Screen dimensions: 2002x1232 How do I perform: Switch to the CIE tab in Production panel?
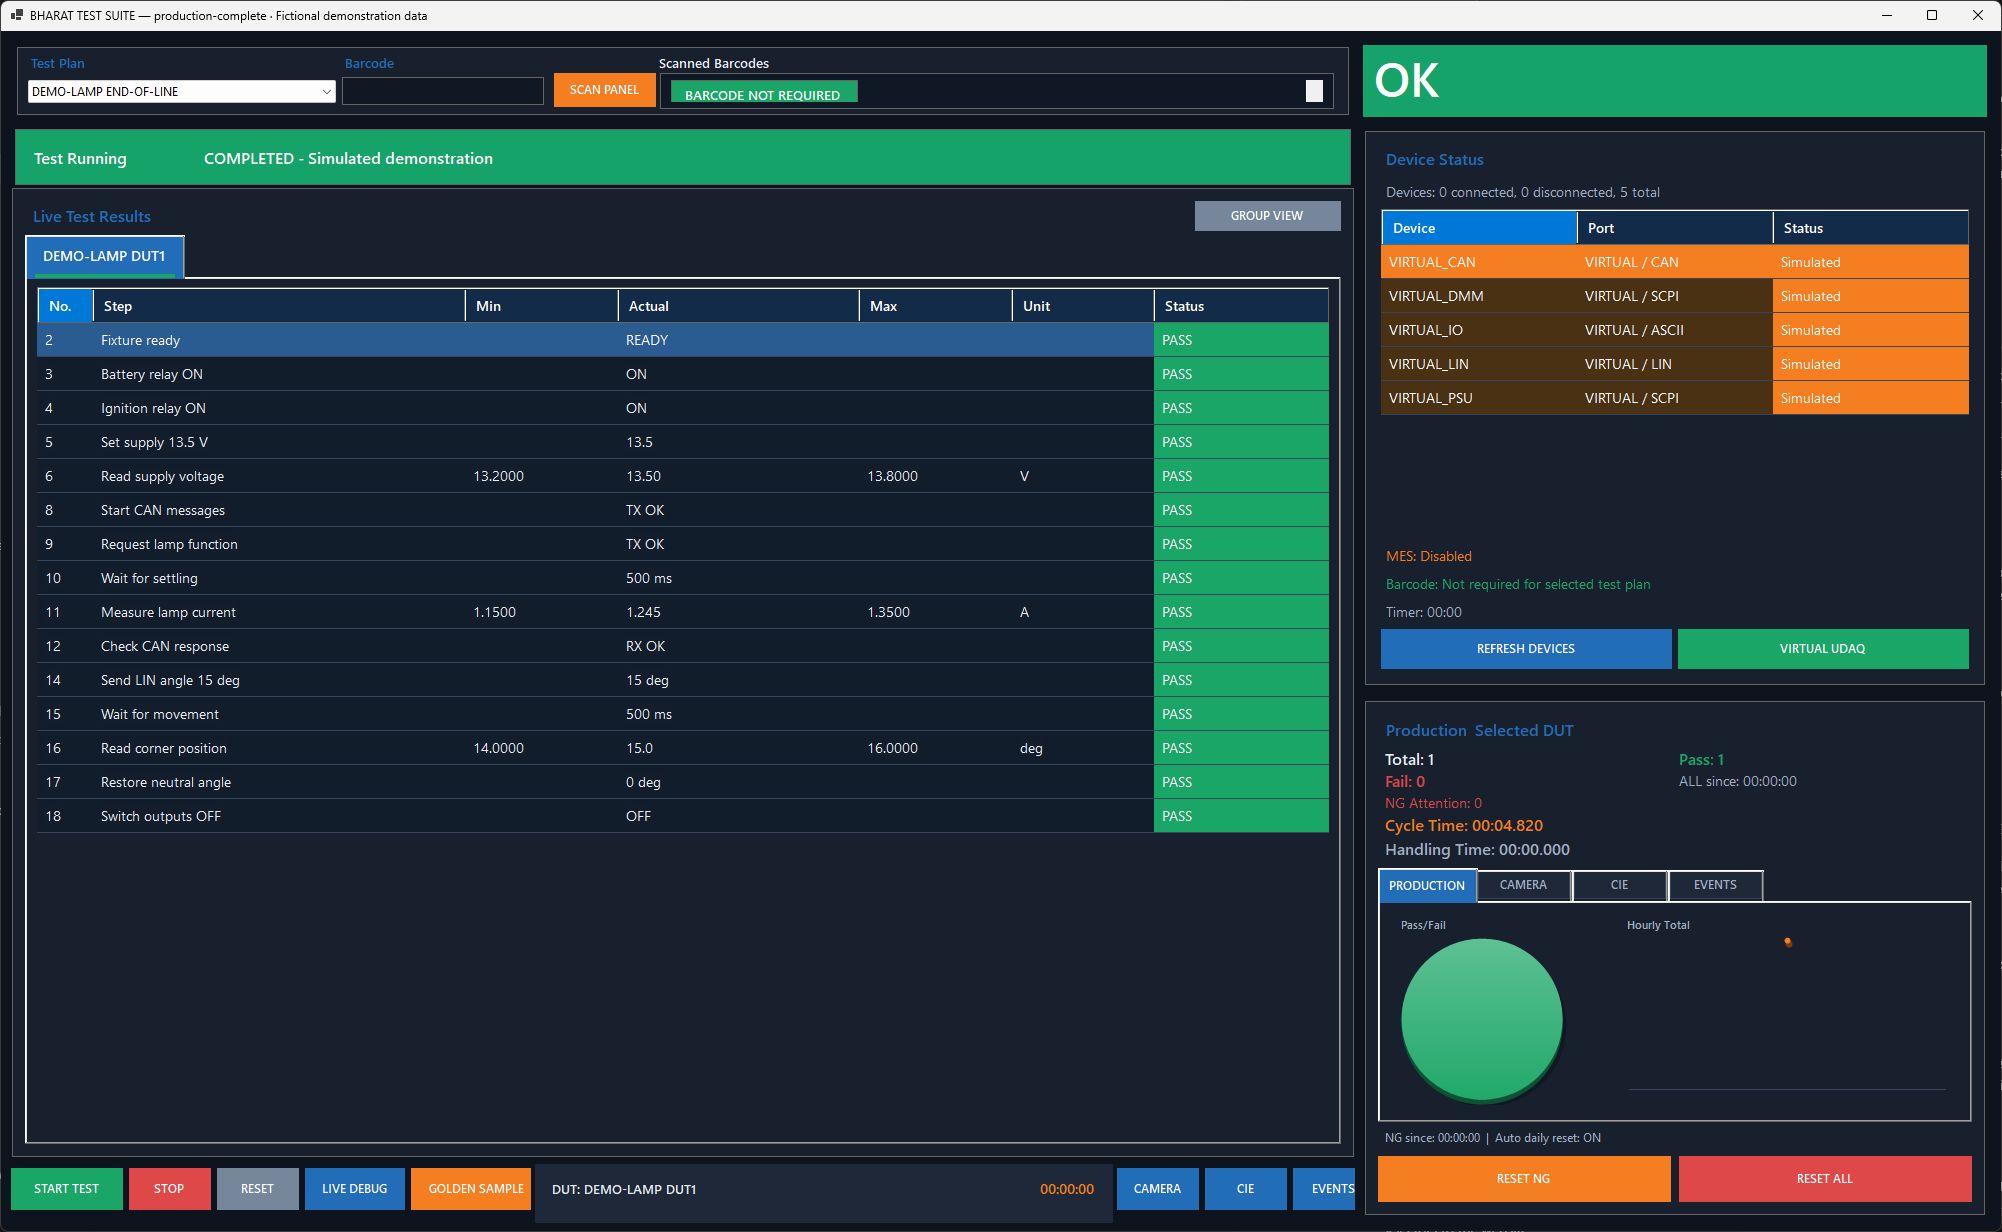tap(1619, 885)
